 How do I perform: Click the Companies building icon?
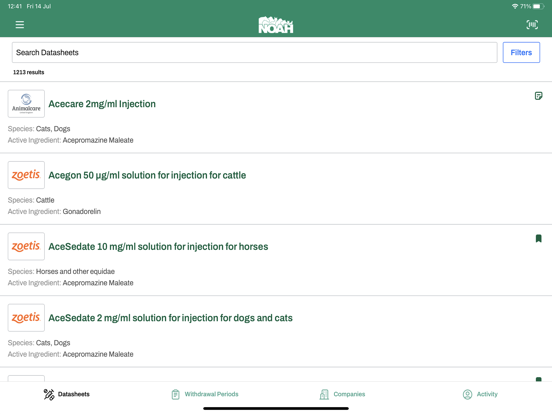coord(324,394)
